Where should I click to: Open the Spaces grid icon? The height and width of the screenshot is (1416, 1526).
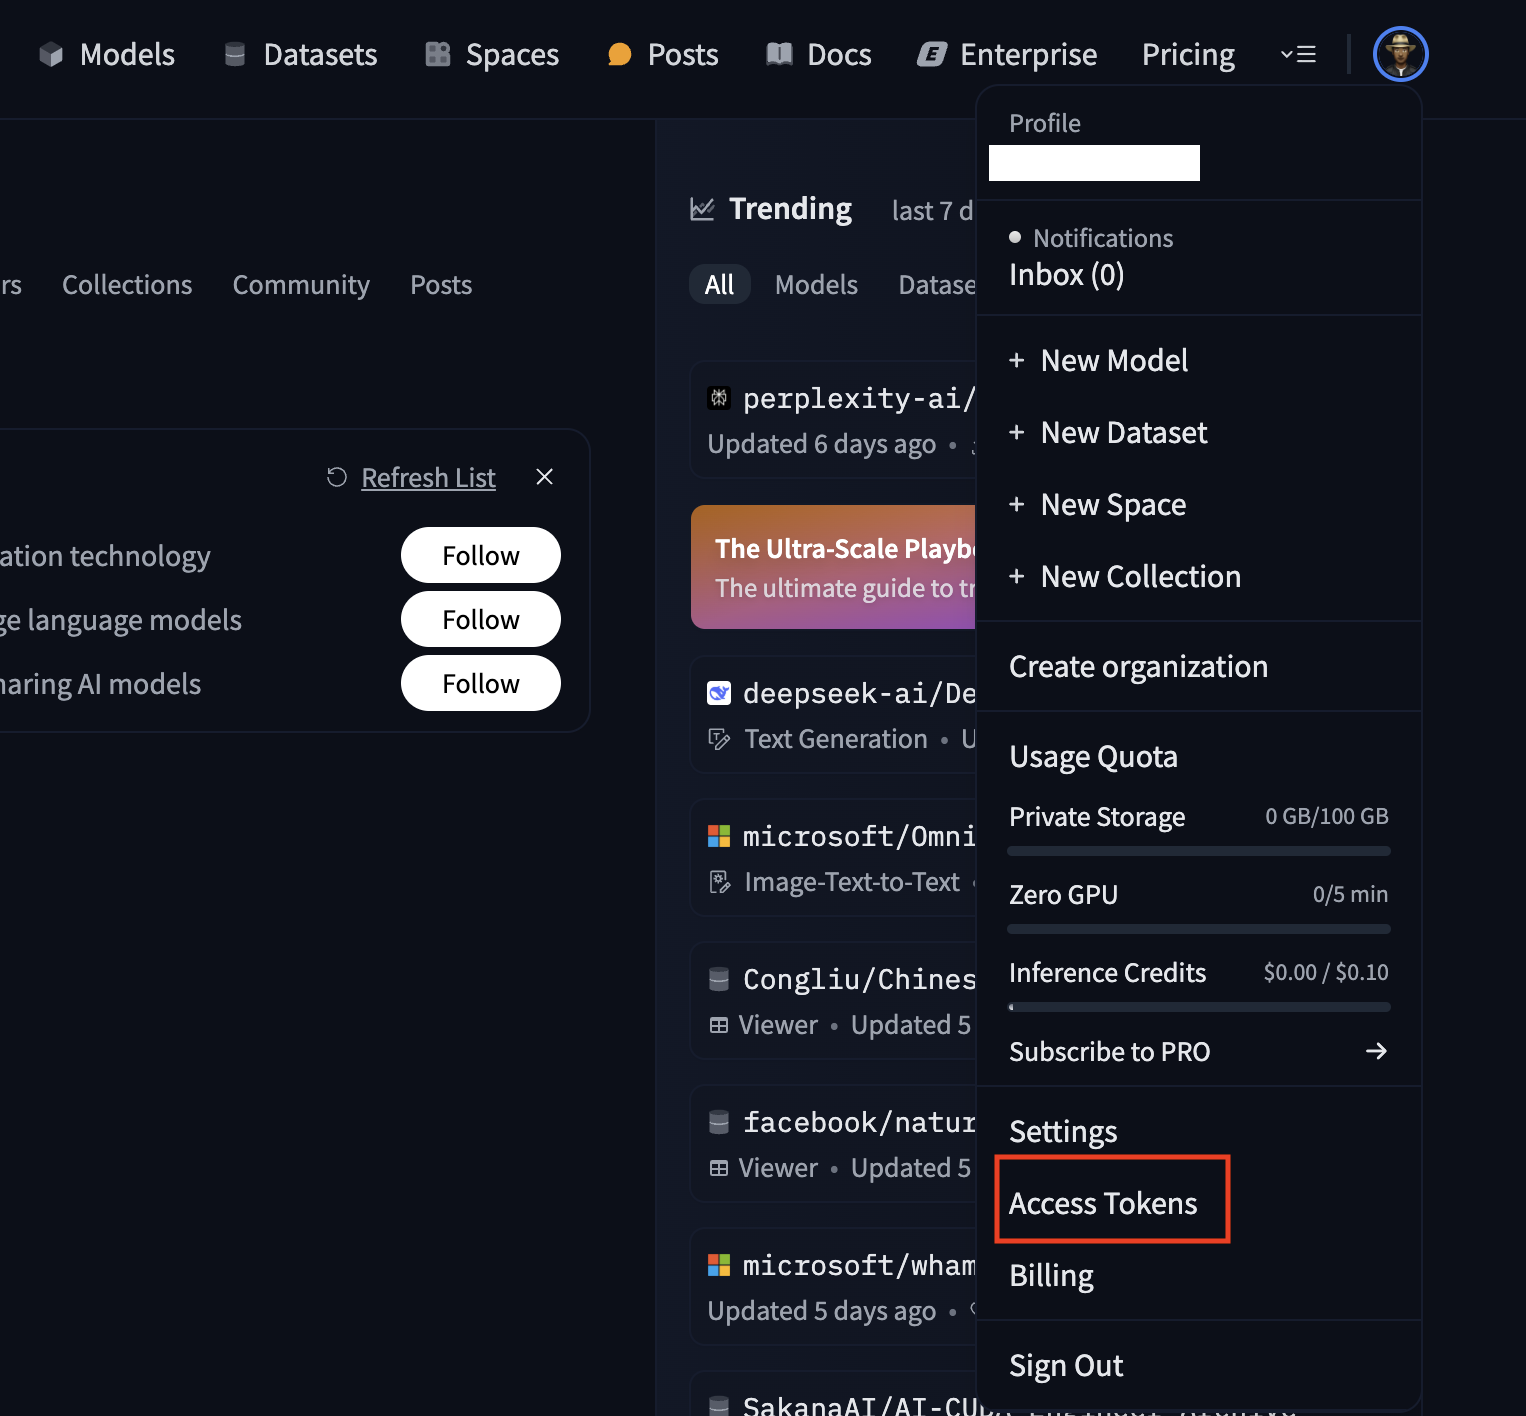[x=438, y=54]
